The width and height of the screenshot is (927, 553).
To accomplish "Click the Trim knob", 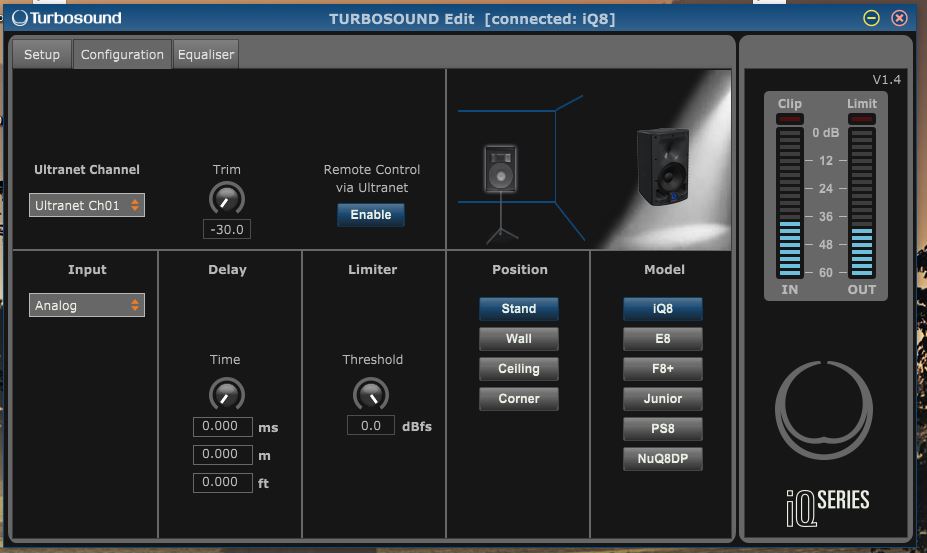I will 226,199.
